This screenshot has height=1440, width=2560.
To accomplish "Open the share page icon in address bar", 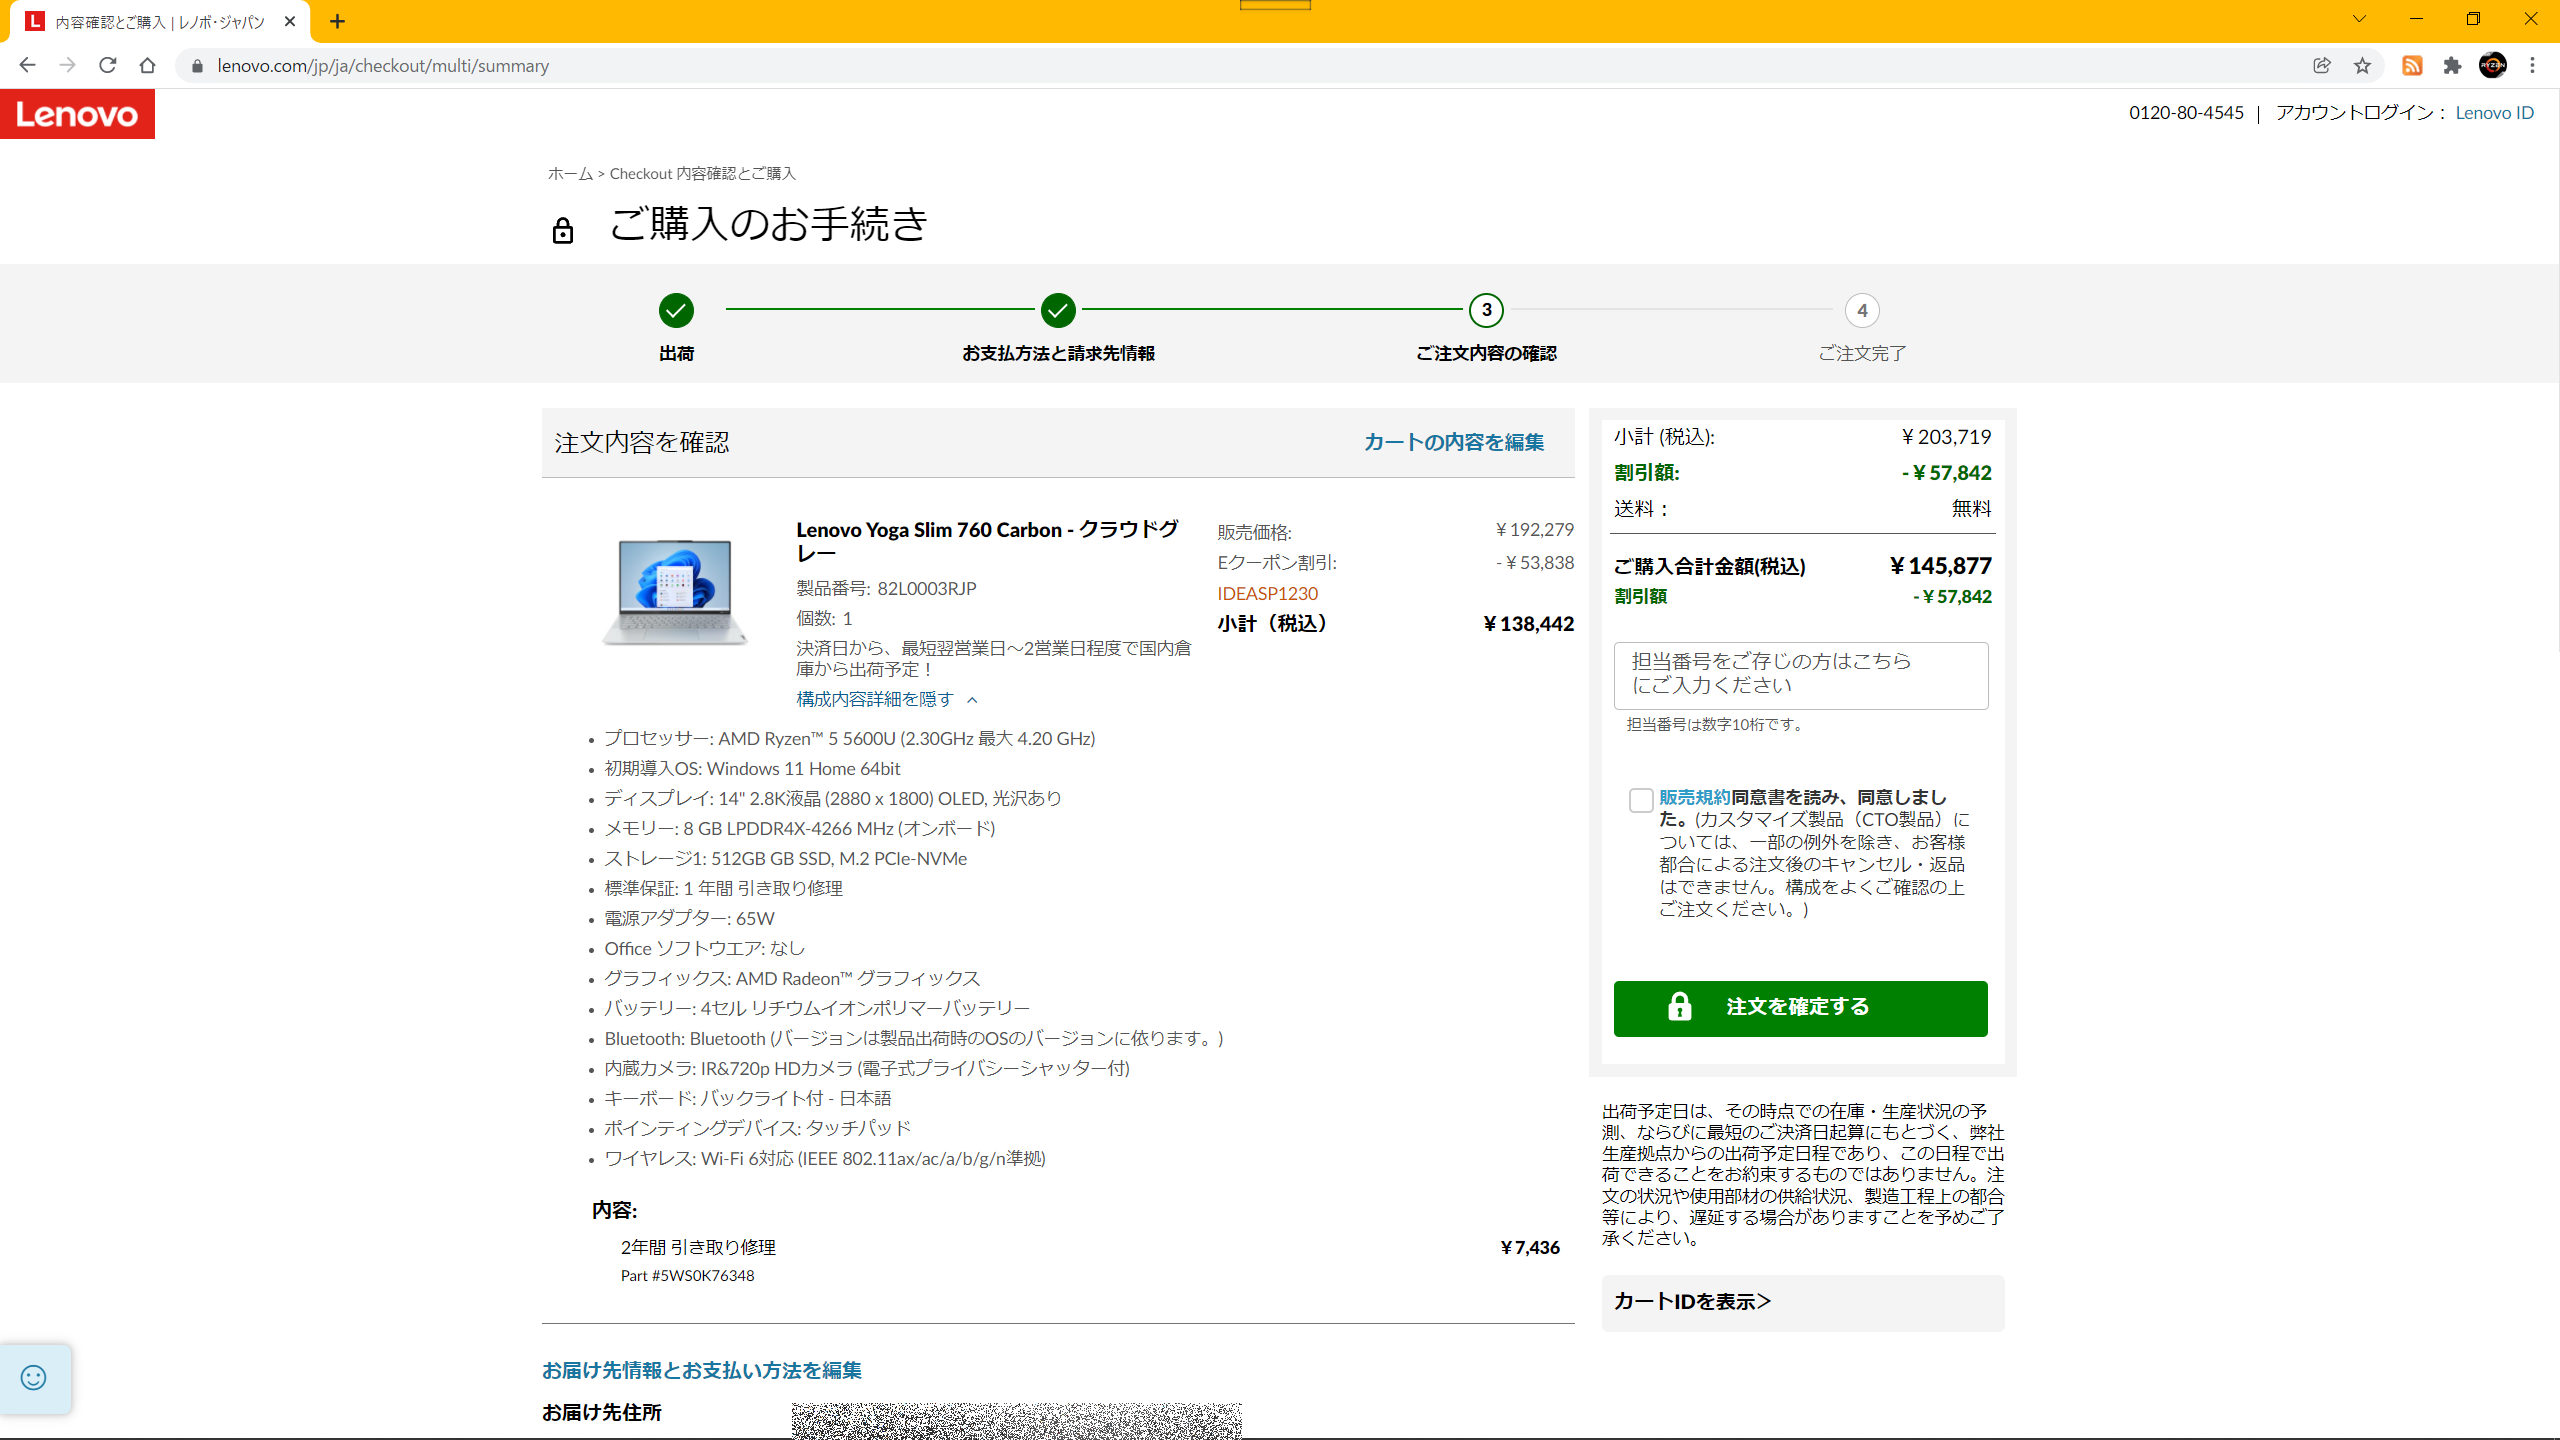I will [2322, 65].
